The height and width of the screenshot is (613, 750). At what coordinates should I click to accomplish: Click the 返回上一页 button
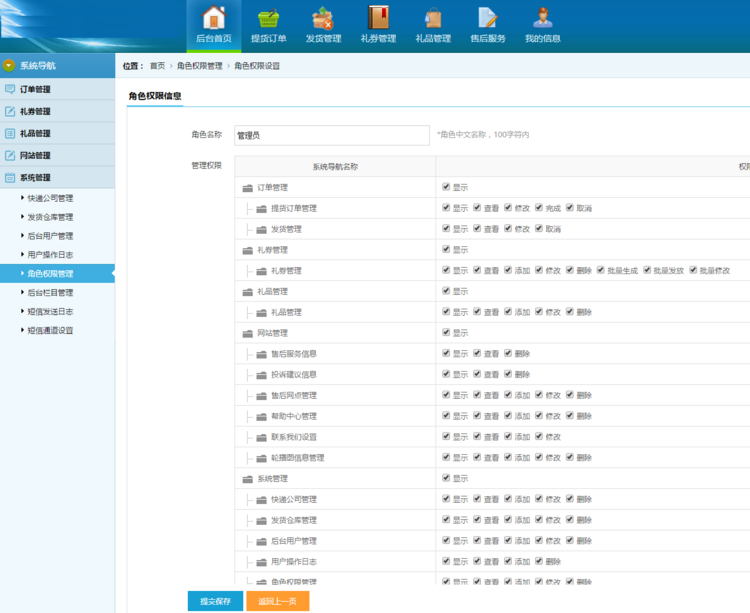[x=277, y=601]
